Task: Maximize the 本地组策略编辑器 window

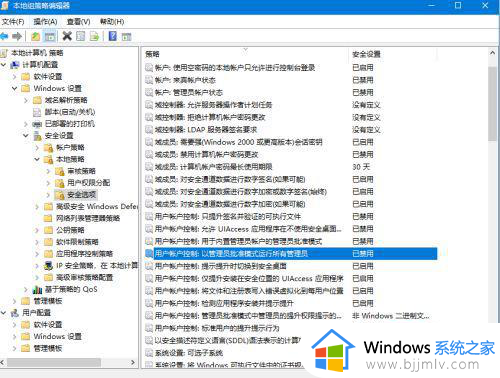Action: coord(458,5)
